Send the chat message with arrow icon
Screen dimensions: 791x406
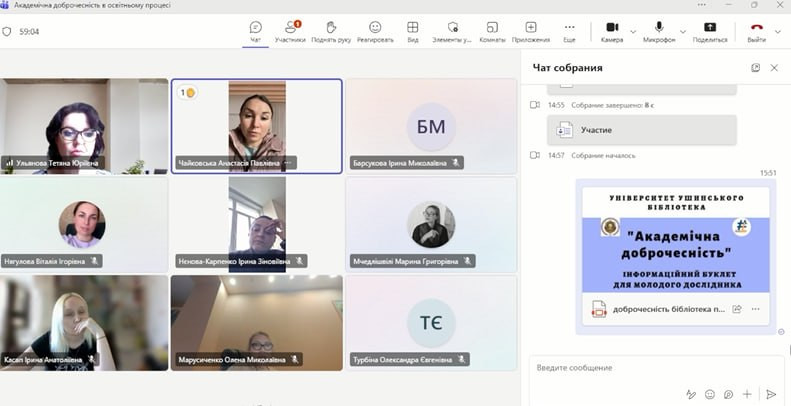(x=770, y=394)
